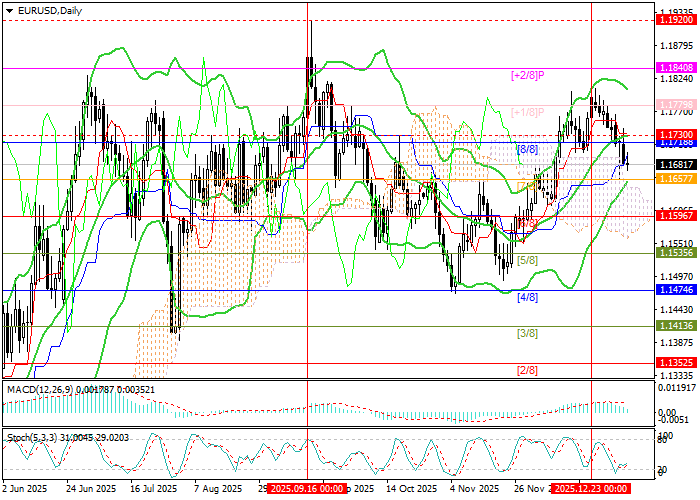Select the 1.14970 price scale value
Viewport: 700px width, 500px height.
(x=675, y=276)
